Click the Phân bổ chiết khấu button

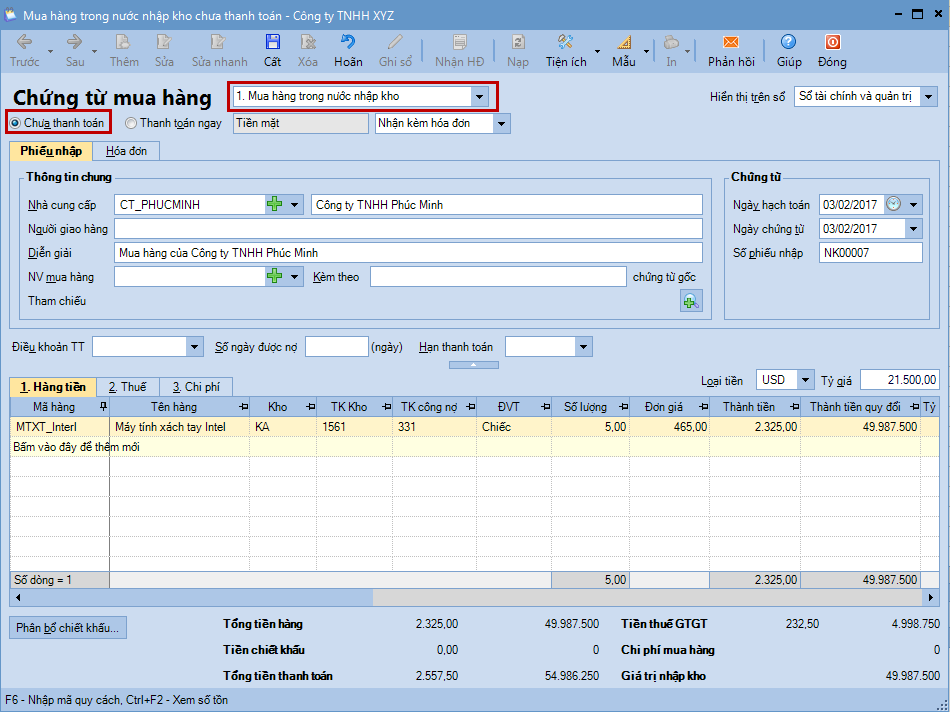(67, 628)
